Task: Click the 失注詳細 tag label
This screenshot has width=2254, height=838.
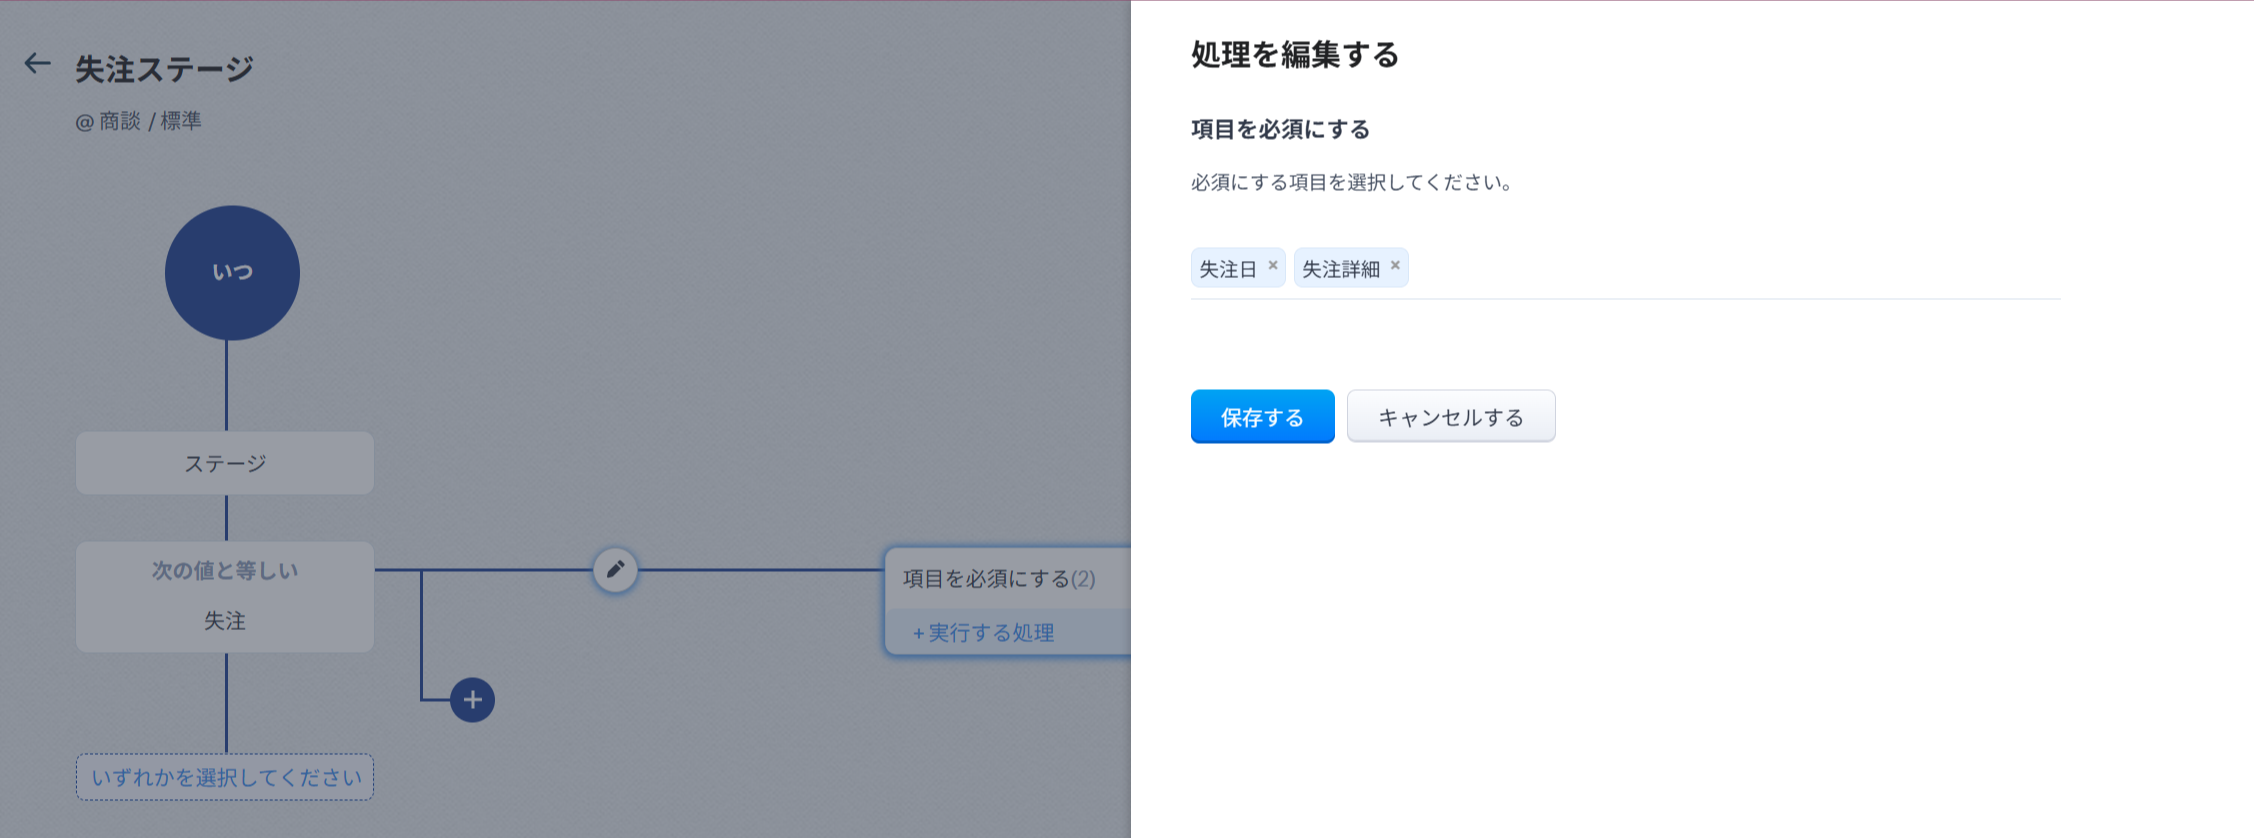Action: (x=1340, y=269)
